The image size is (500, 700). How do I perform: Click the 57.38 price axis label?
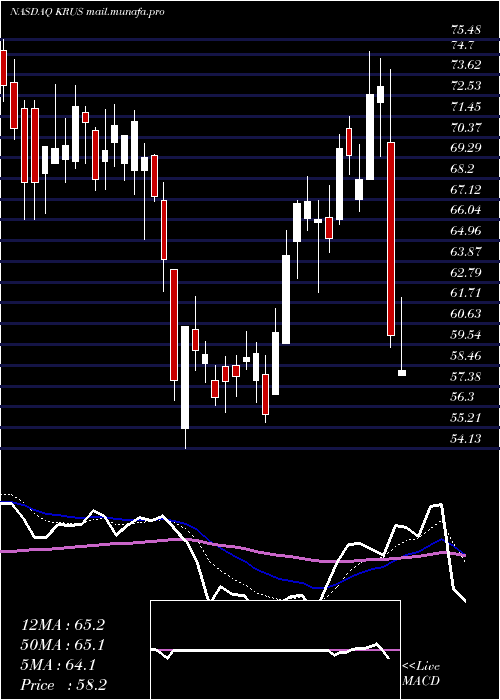[466, 376]
